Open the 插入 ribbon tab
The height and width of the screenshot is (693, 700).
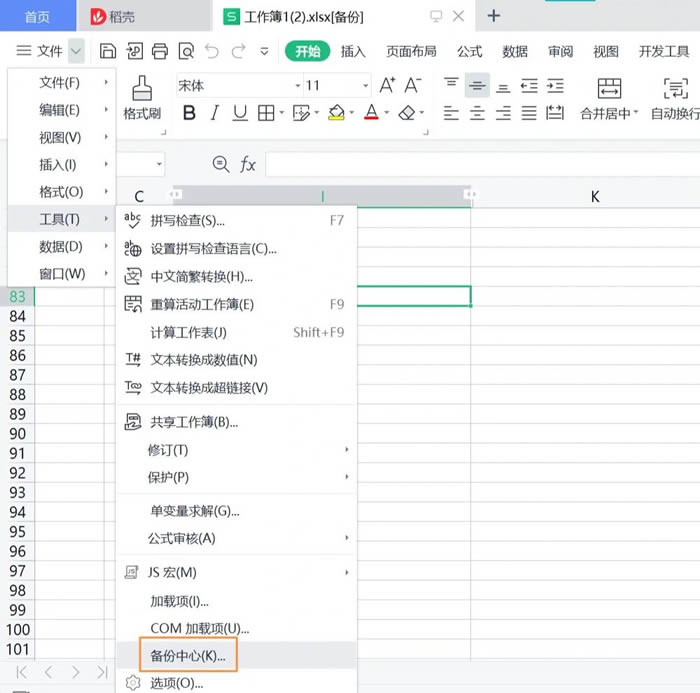point(353,51)
